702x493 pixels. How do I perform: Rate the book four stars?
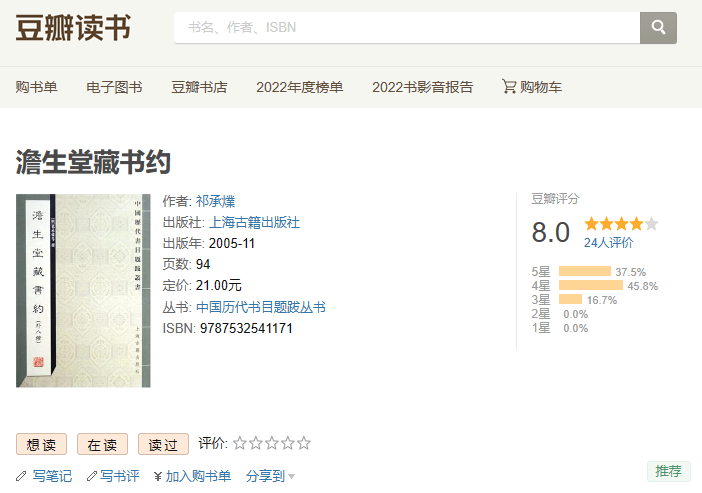[287, 443]
